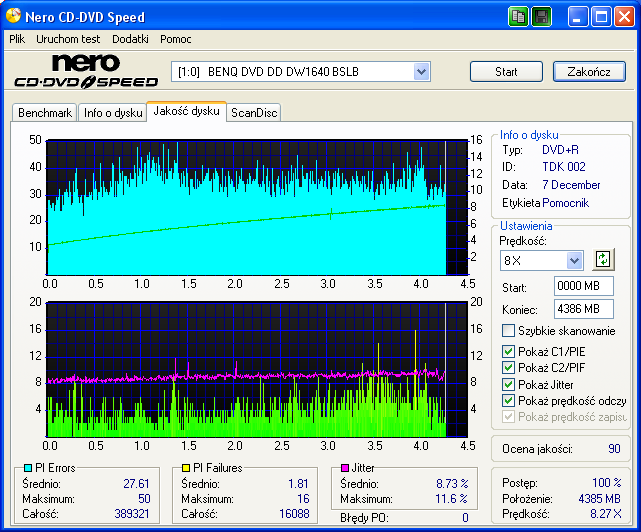Open the Dodatki menu
Screen dimensions: 641x532
coord(130,39)
